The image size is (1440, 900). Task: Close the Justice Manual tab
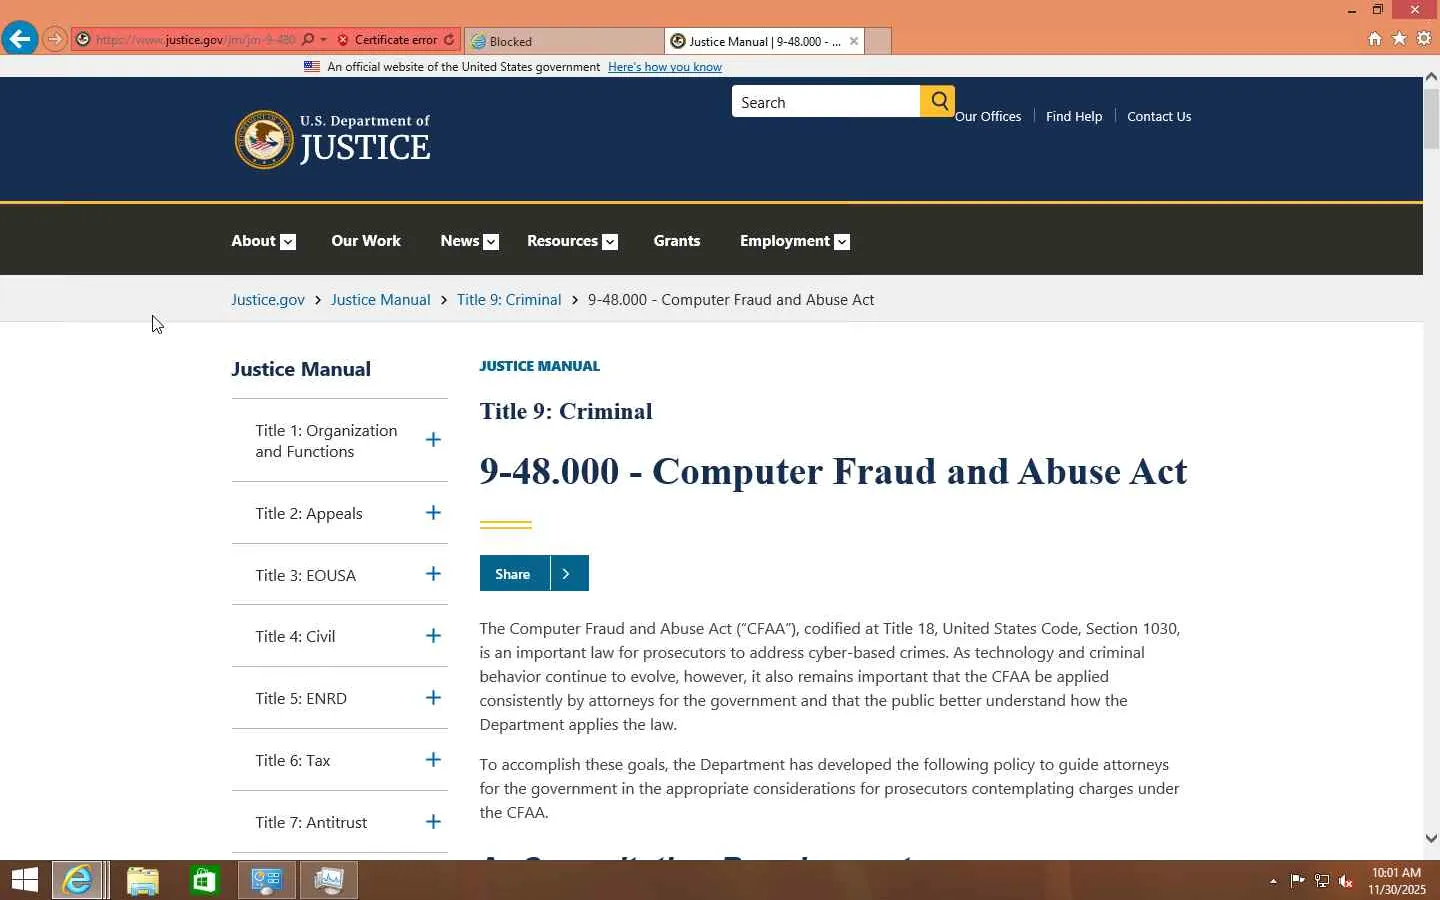pyautogui.click(x=854, y=41)
